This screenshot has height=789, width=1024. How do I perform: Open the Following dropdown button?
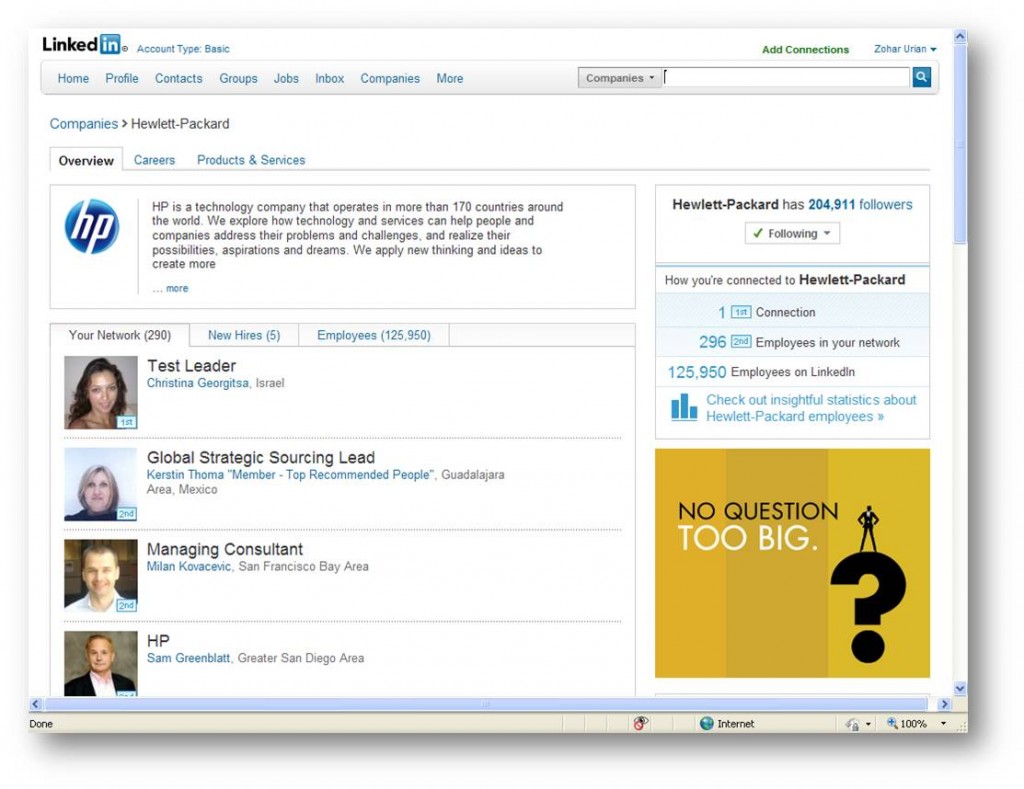792,233
